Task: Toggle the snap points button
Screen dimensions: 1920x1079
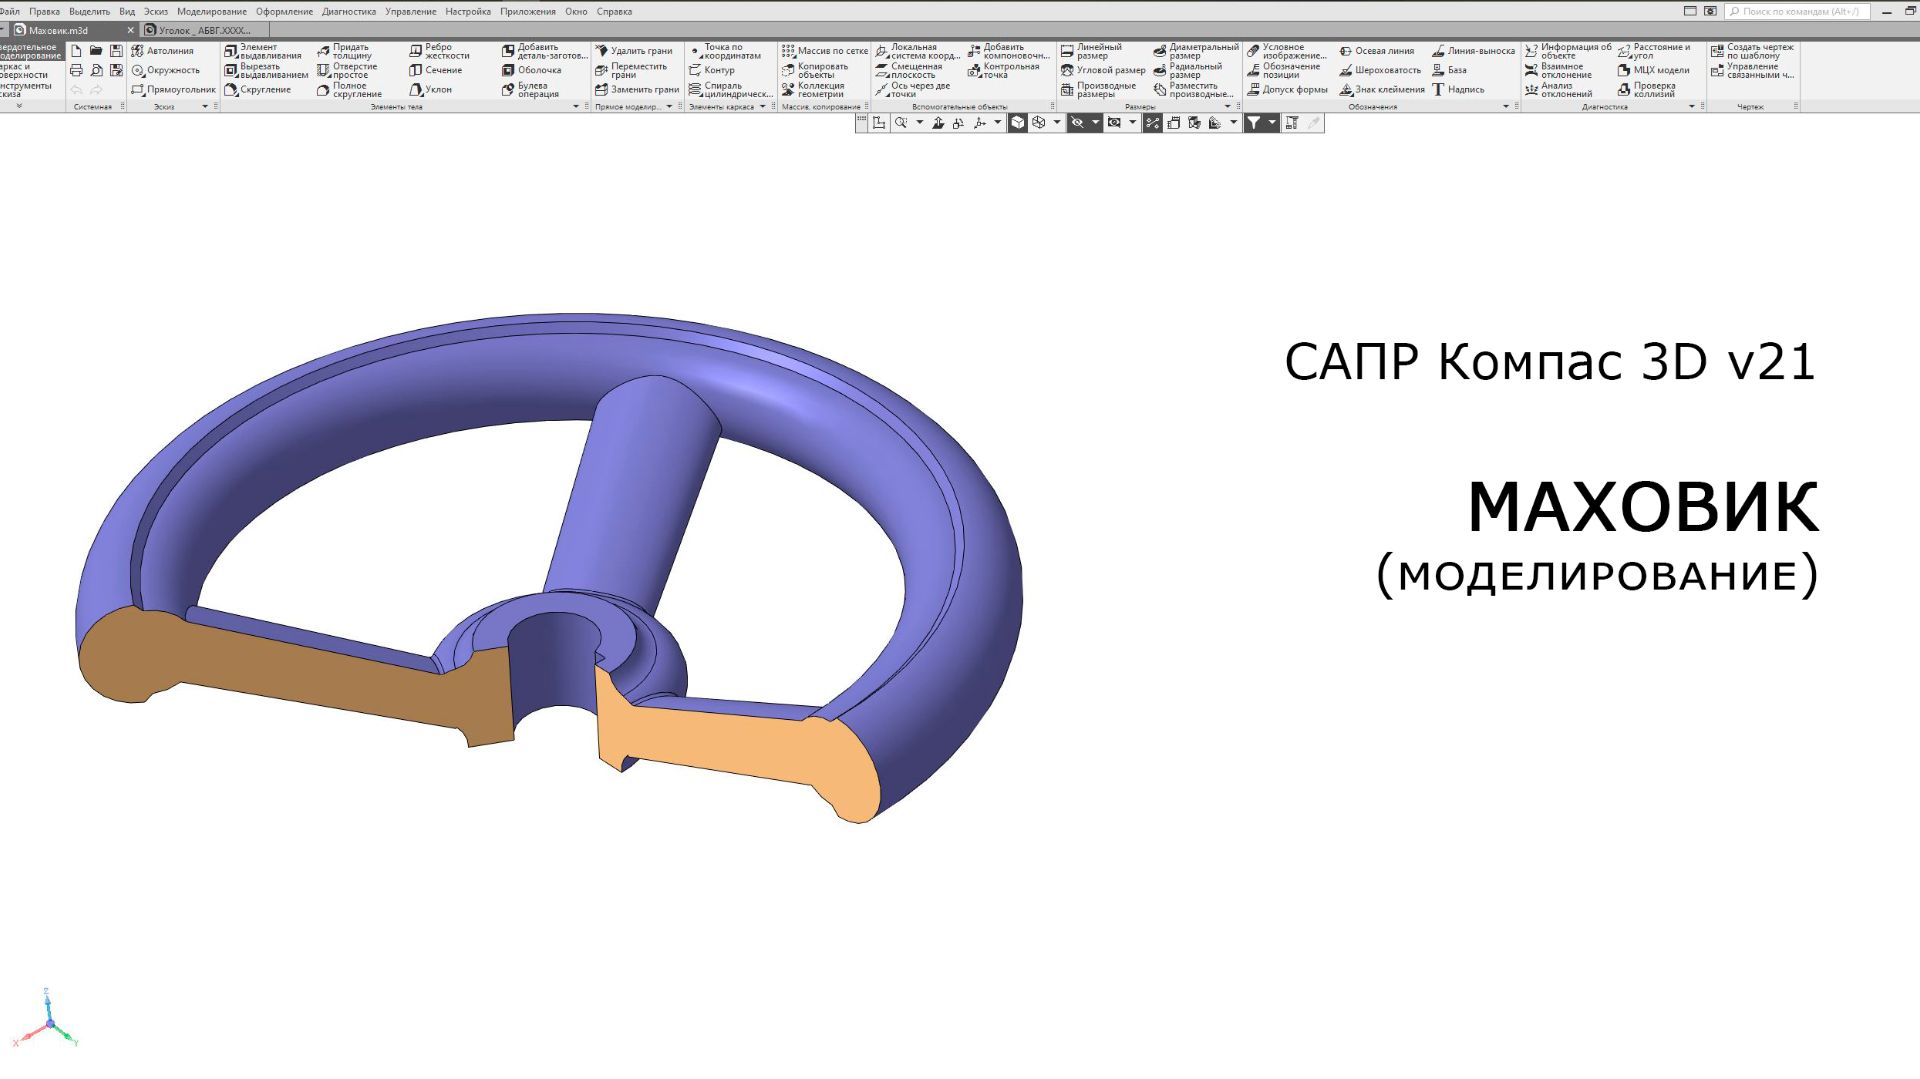Action: (x=1153, y=123)
